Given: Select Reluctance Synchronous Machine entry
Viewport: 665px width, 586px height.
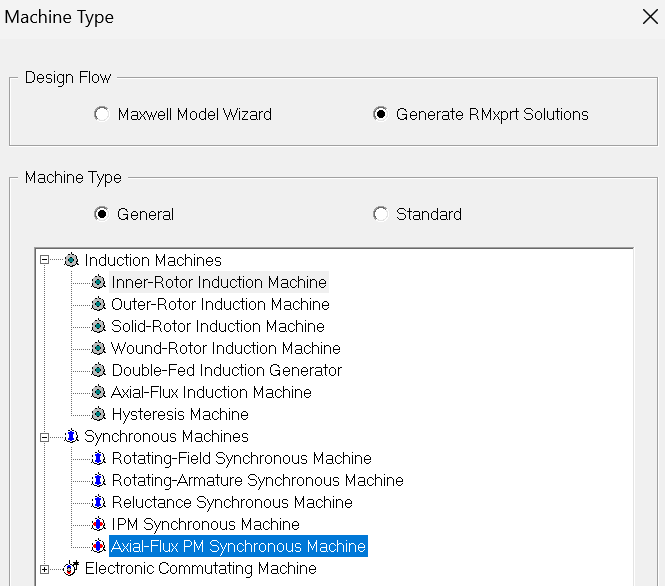Looking at the screenshot, I should [231, 503].
